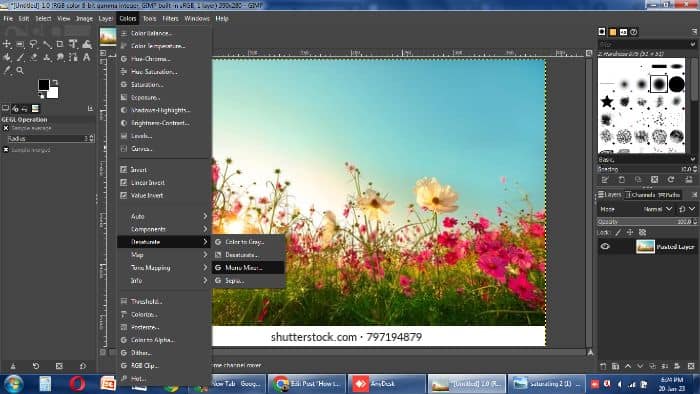Choose Brightness-Contrast menu entry
Screen dimensions: 700x394
point(164,123)
